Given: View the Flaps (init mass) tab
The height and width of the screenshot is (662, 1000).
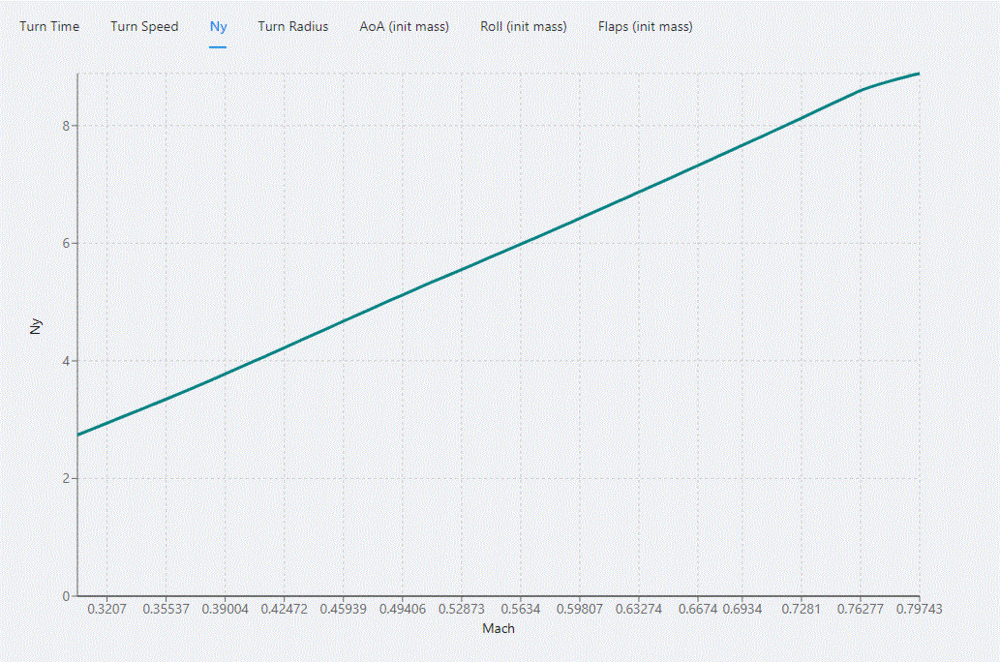Looking at the screenshot, I should [x=645, y=26].
